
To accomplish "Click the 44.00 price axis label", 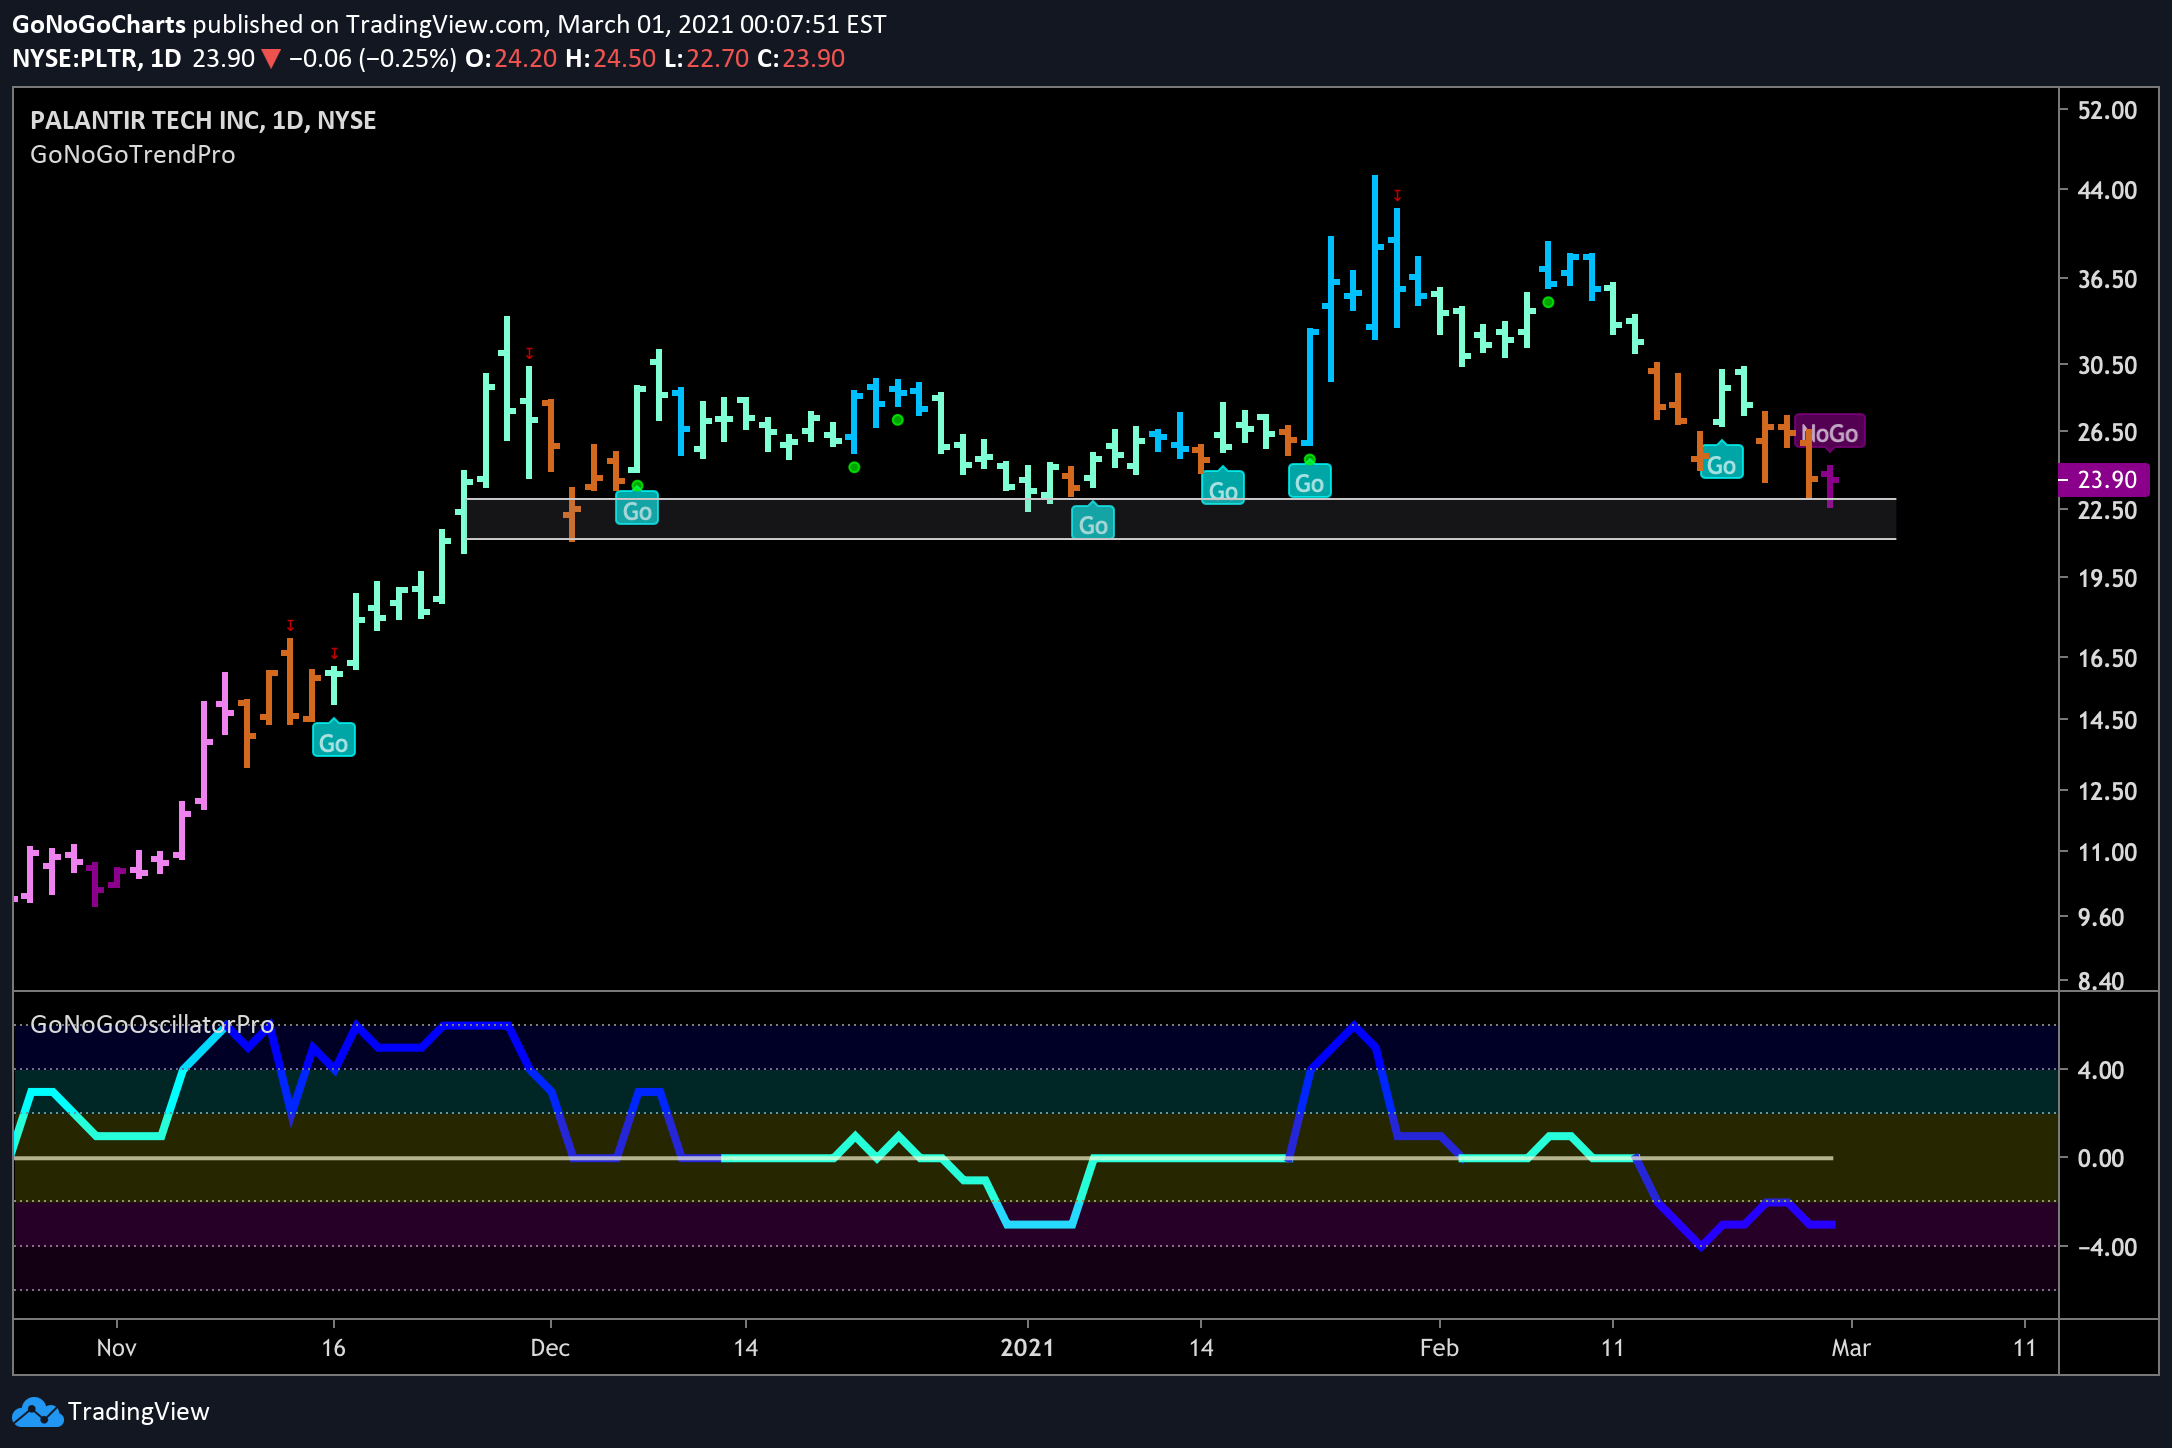I will (2107, 190).
